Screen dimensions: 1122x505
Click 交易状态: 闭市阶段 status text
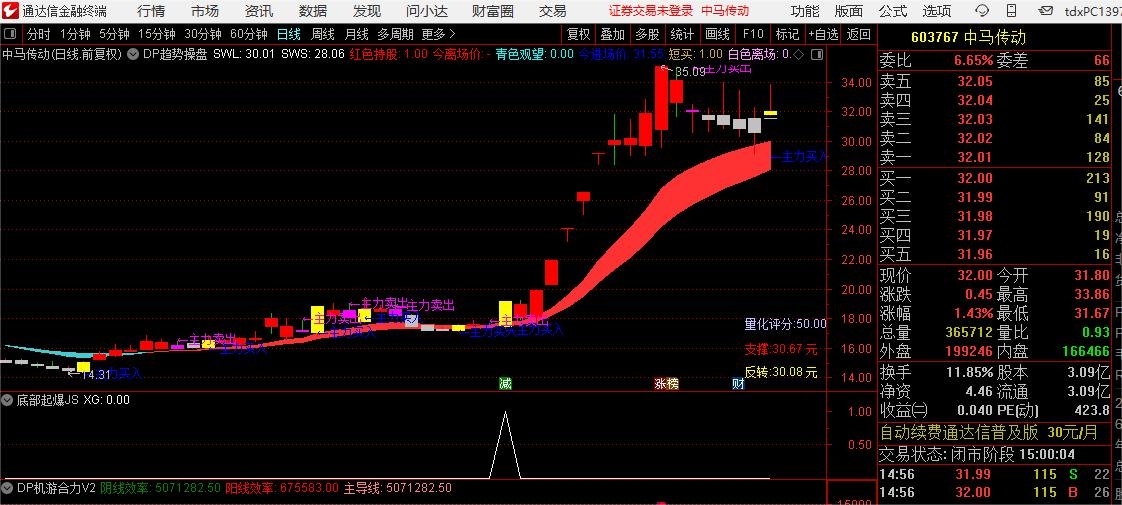(x=947, y=454)
